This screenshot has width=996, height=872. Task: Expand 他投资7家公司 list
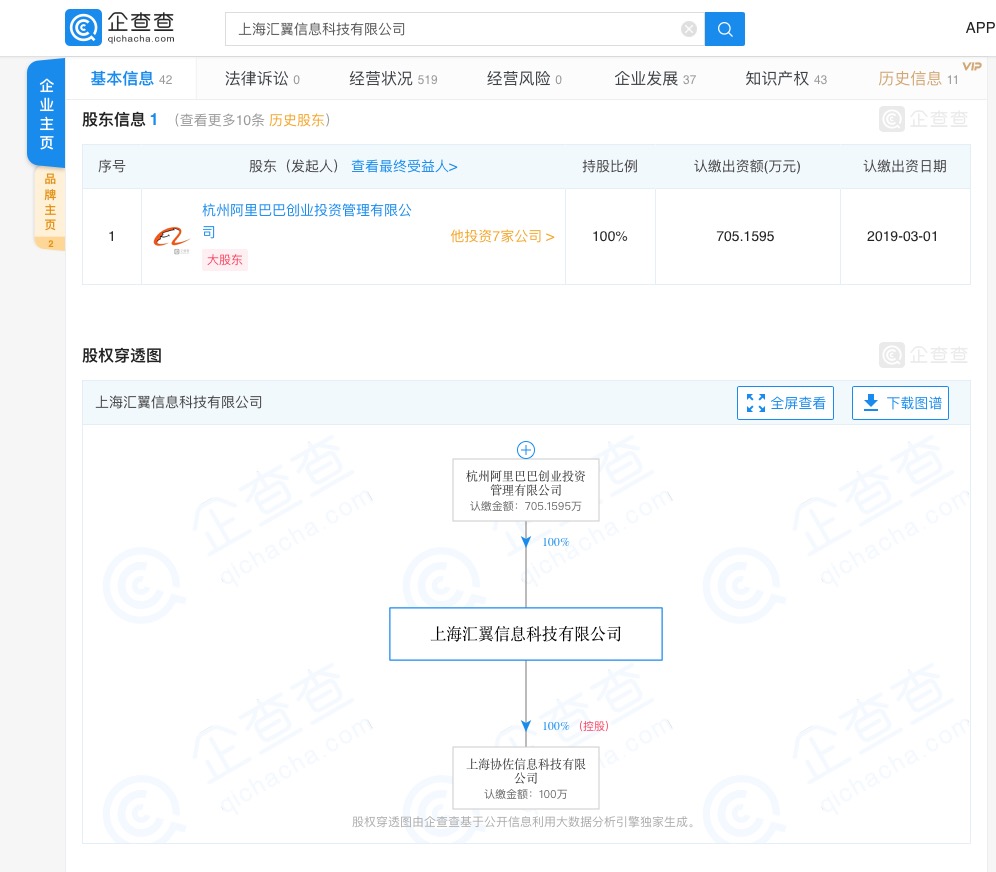(x=502, y=237)
